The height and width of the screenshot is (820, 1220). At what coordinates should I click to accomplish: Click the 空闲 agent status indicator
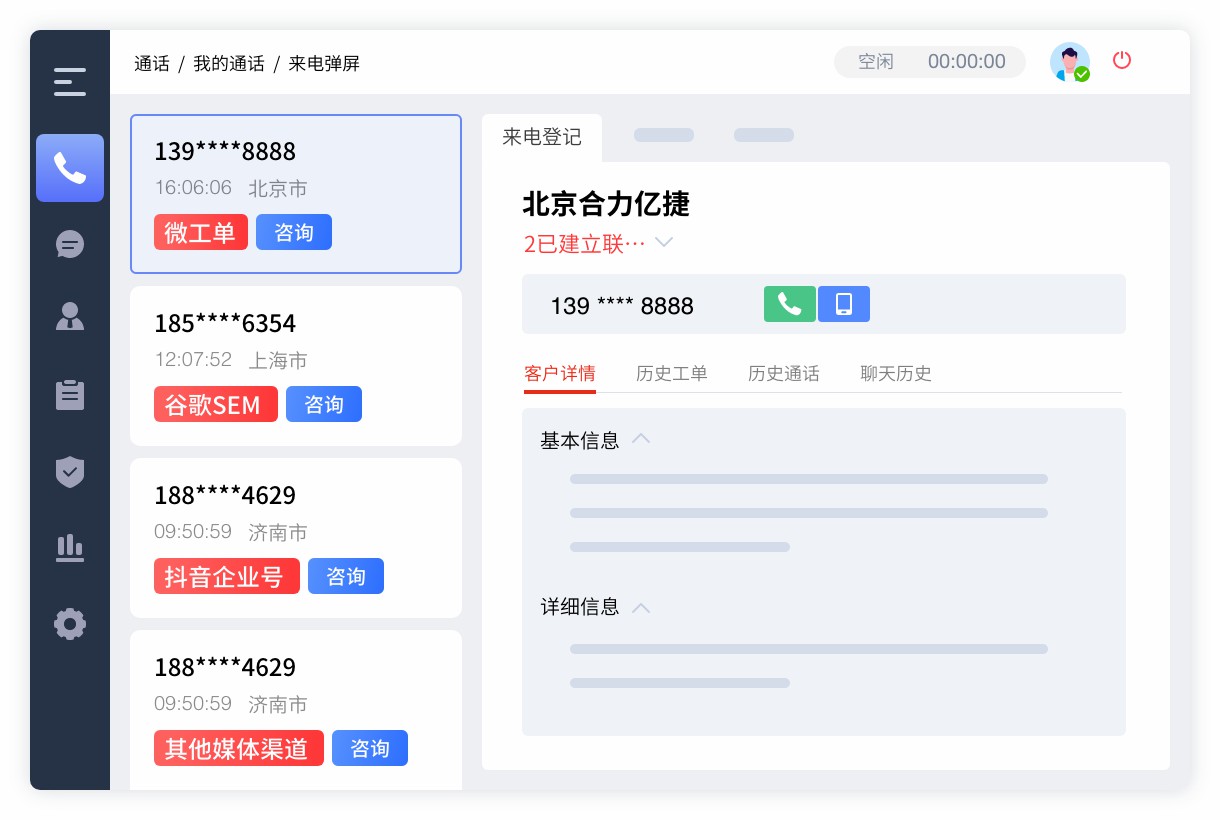(875, 62)
